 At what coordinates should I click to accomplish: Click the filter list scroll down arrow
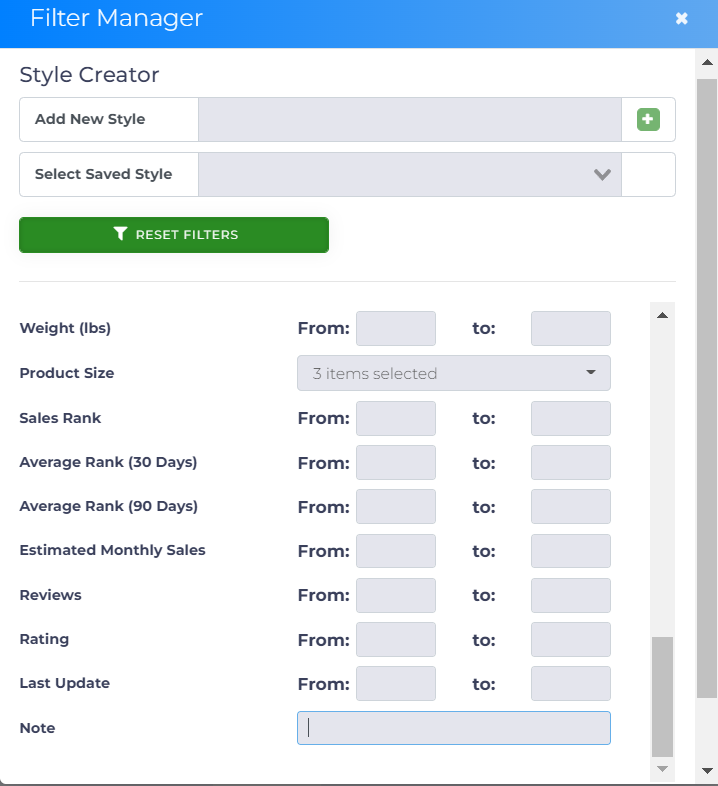pos(662,768)
